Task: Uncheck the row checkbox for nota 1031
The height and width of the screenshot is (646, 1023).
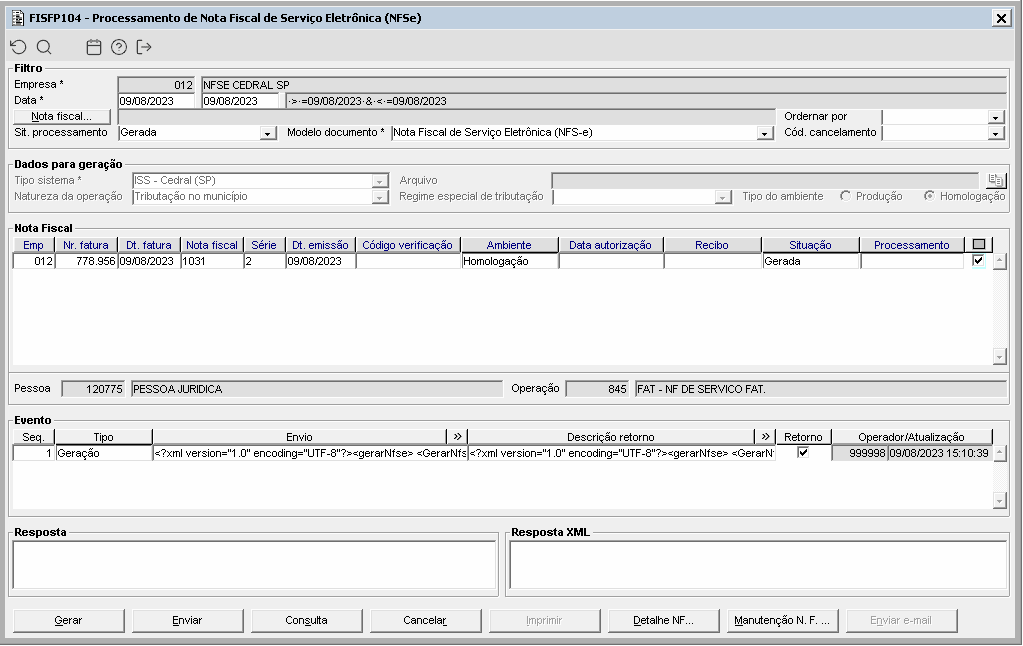Action: (978, 260)
